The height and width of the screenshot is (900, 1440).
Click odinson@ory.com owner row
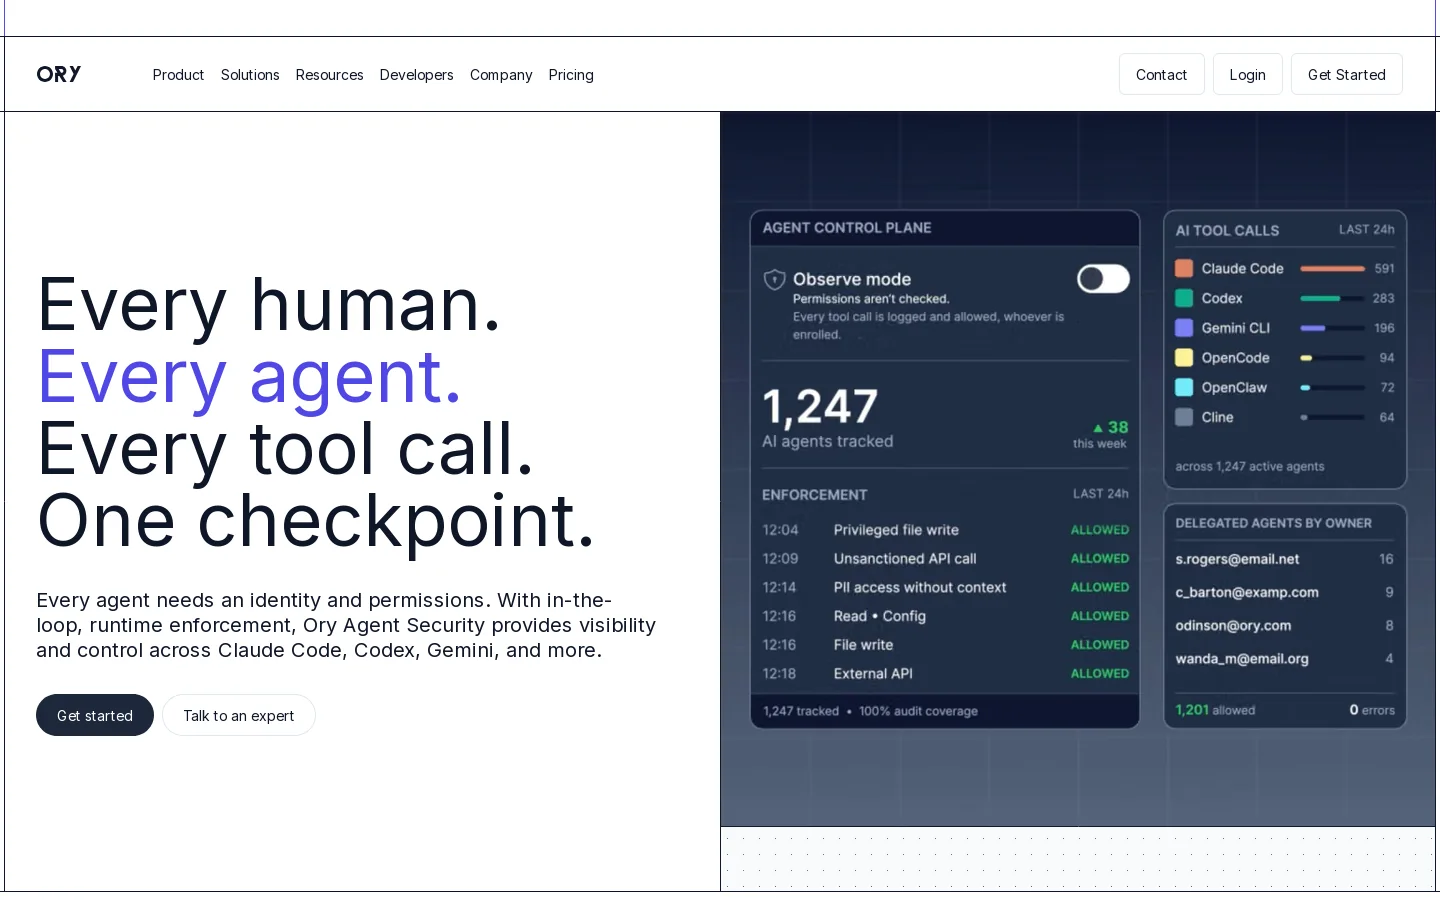click(x=1285, y=625)
